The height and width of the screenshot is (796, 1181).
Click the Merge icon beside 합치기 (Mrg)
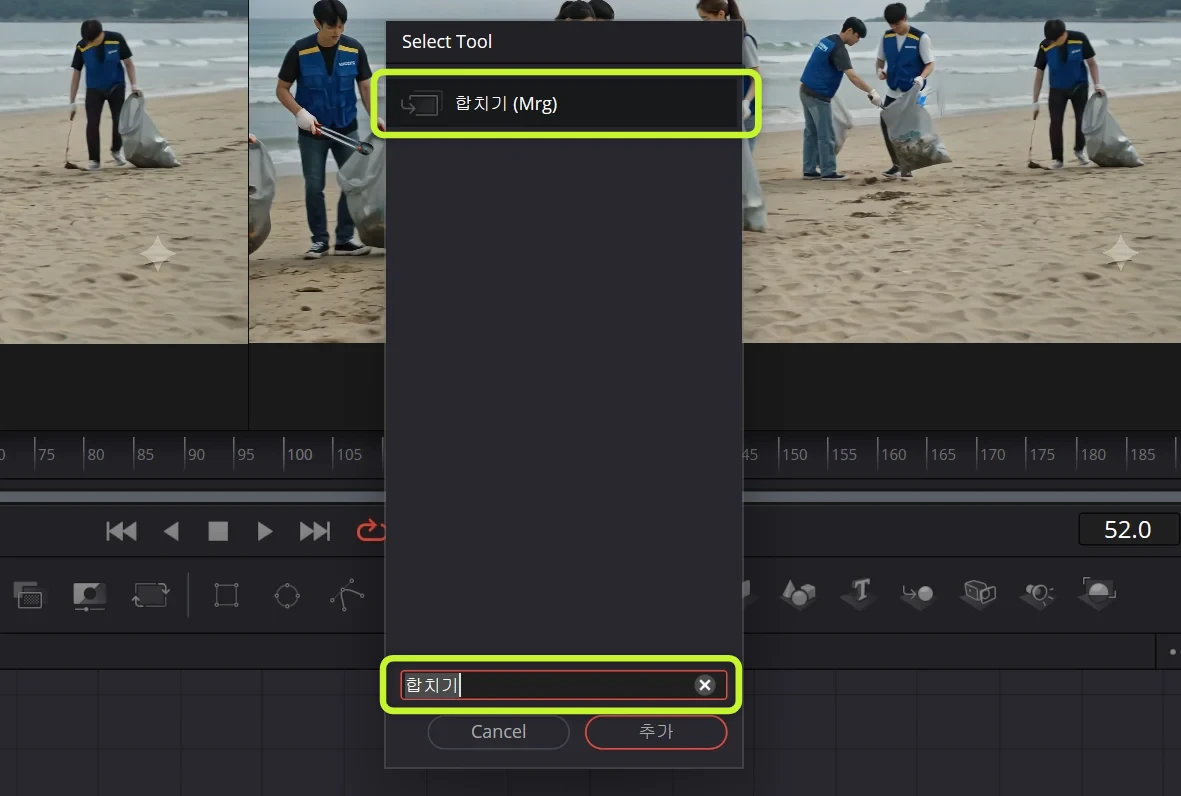click(420, 104)
